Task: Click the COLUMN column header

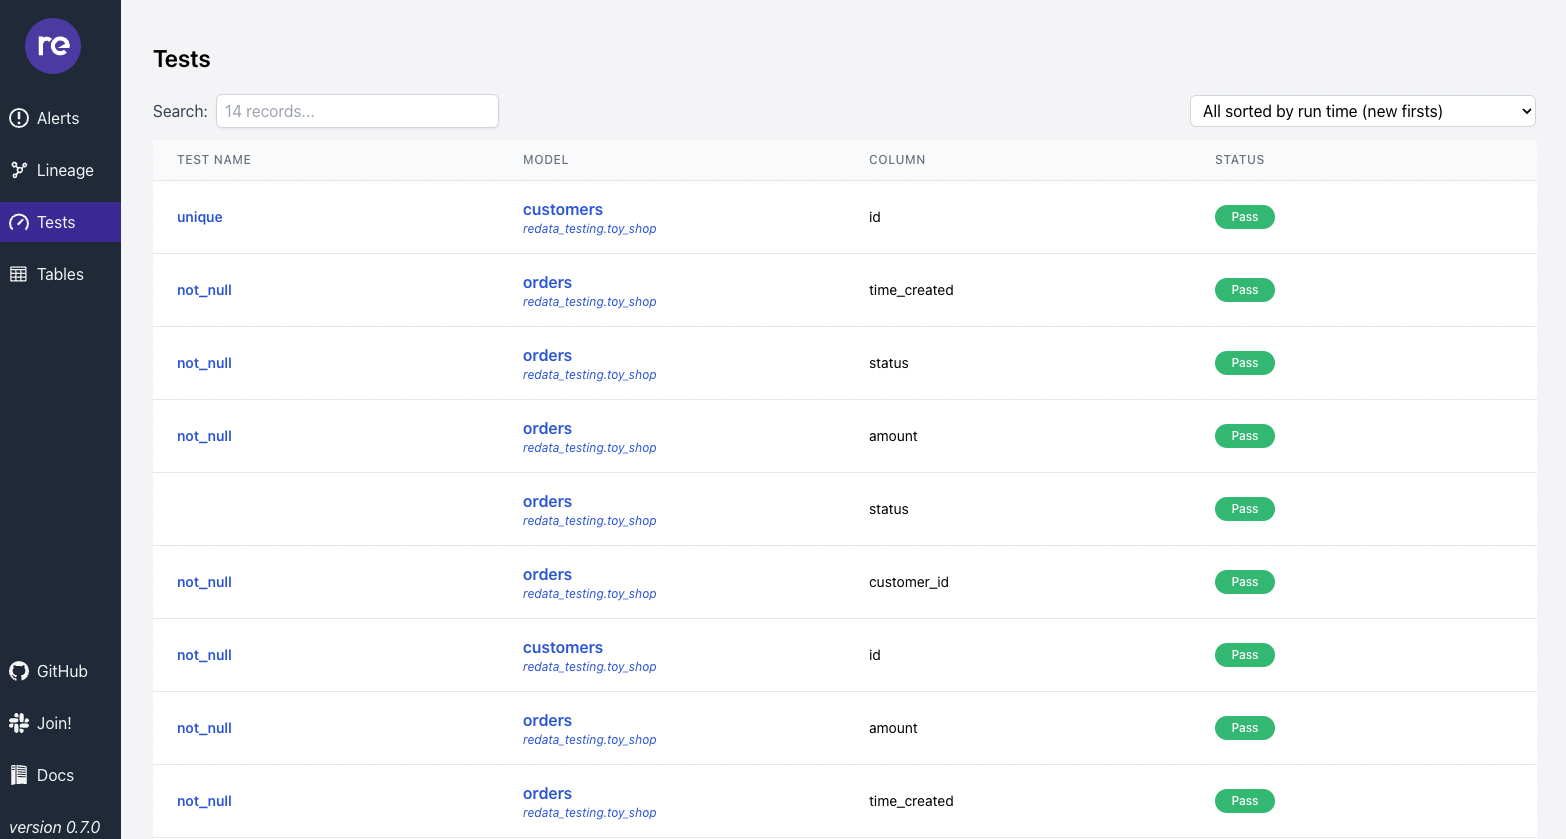Action: [897, 160]
